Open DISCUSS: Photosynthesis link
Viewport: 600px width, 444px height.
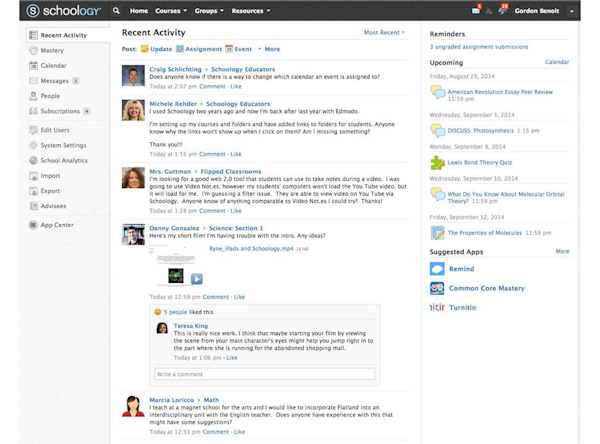pos(481,131)
